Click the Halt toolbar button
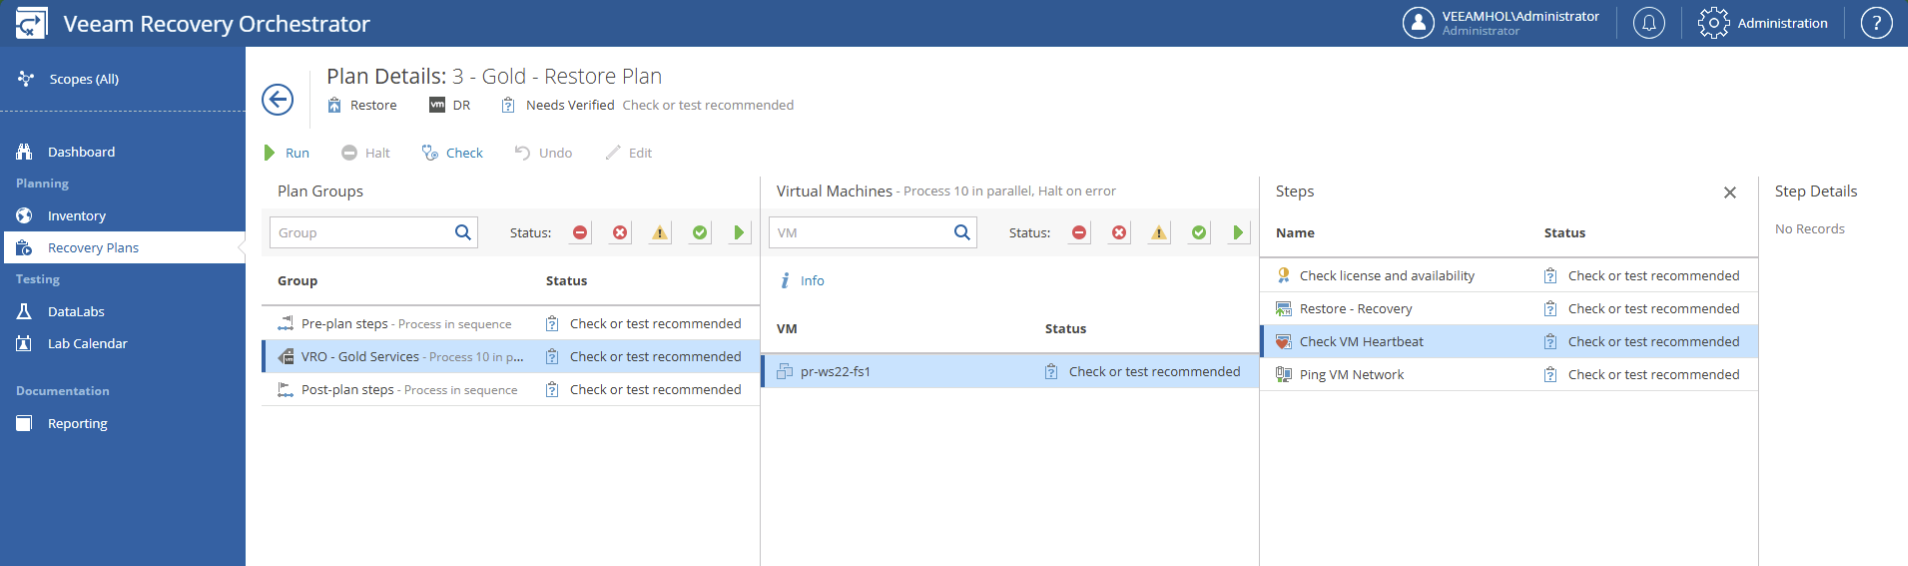 click(365, 153)
